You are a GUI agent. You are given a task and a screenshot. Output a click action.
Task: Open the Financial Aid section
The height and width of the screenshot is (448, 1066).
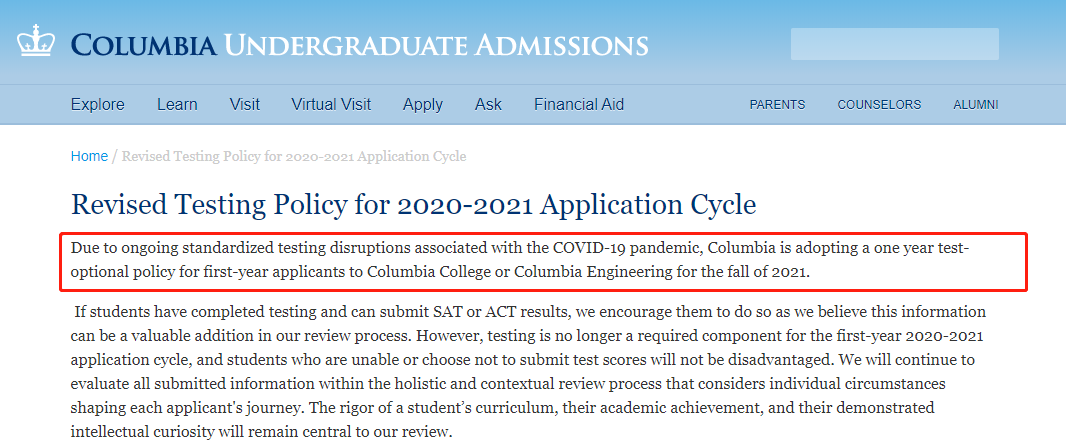579,105
